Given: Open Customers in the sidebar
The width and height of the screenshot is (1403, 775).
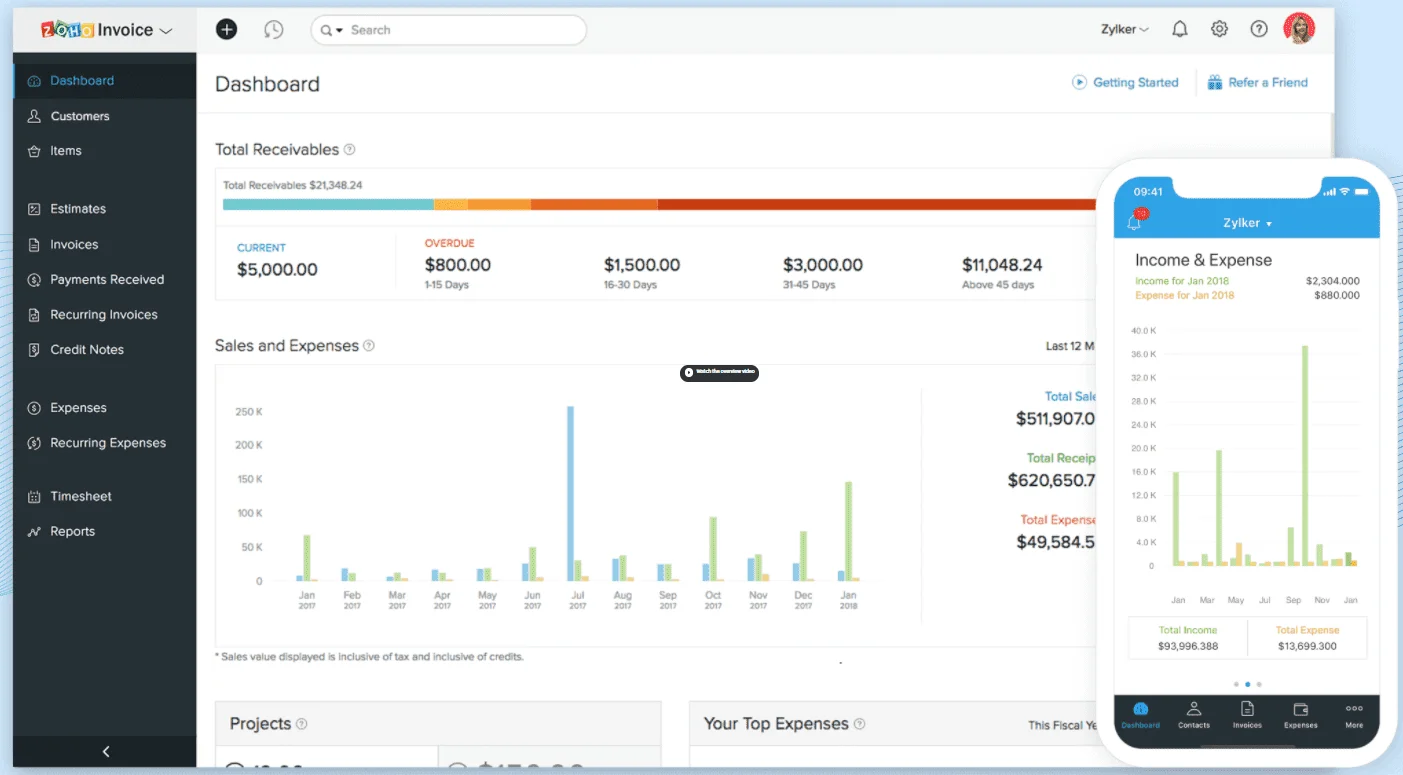Looking at the screenshot, I should click(x=104, y=116).
